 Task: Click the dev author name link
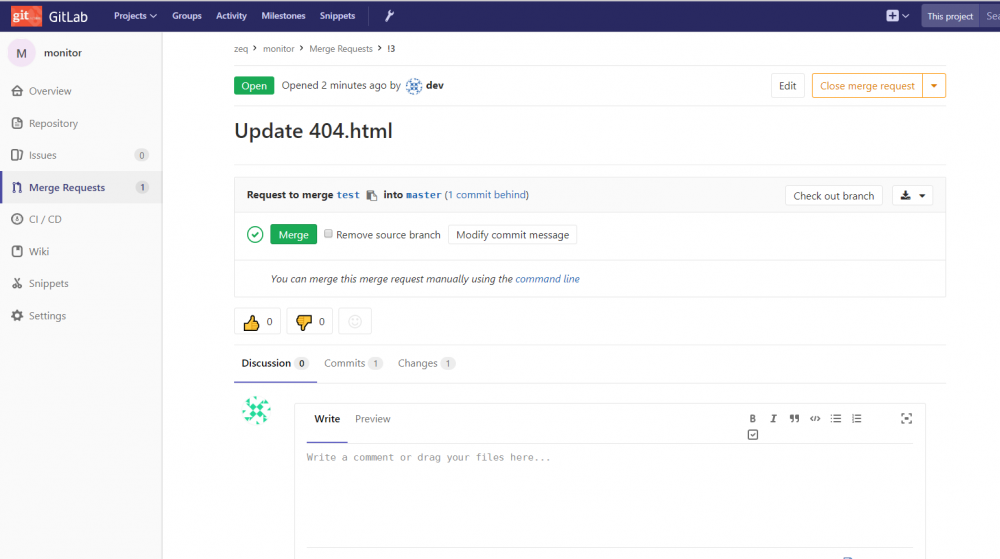tap(435, 85)
